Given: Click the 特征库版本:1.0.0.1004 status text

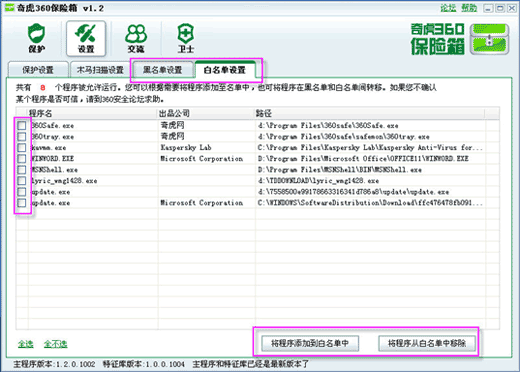Looking at the screenshot, I should (144, 364).
